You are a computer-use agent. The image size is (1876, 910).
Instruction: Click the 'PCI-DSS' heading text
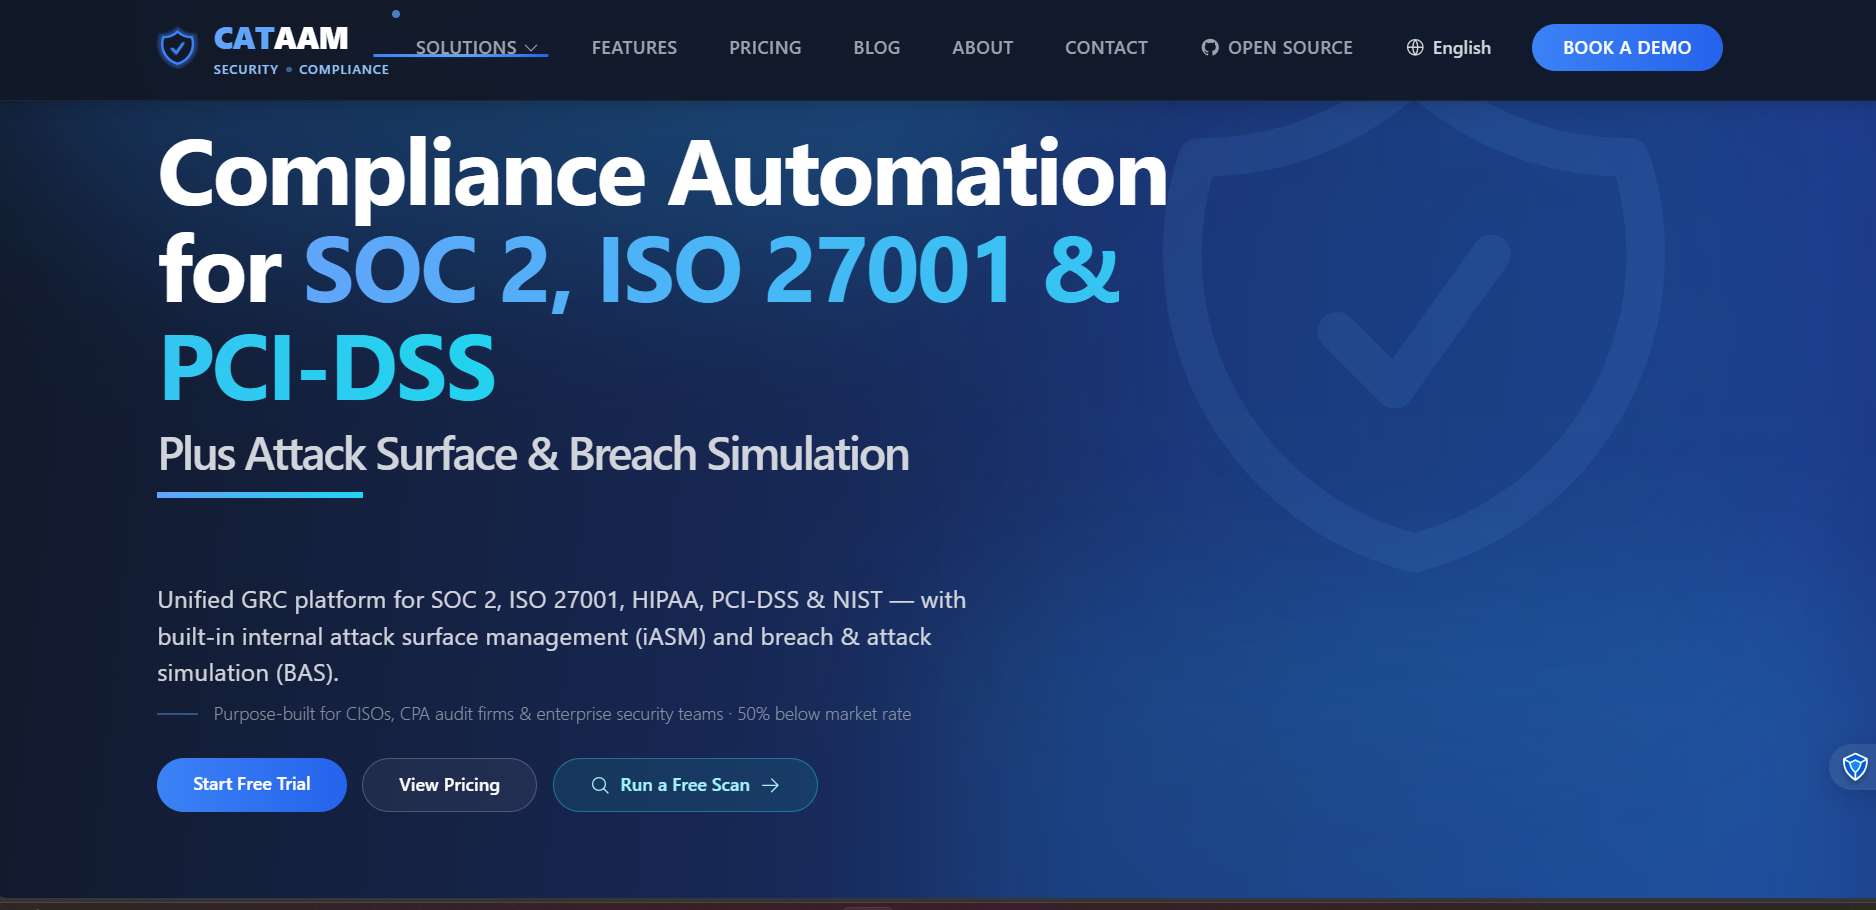[328, 368]
